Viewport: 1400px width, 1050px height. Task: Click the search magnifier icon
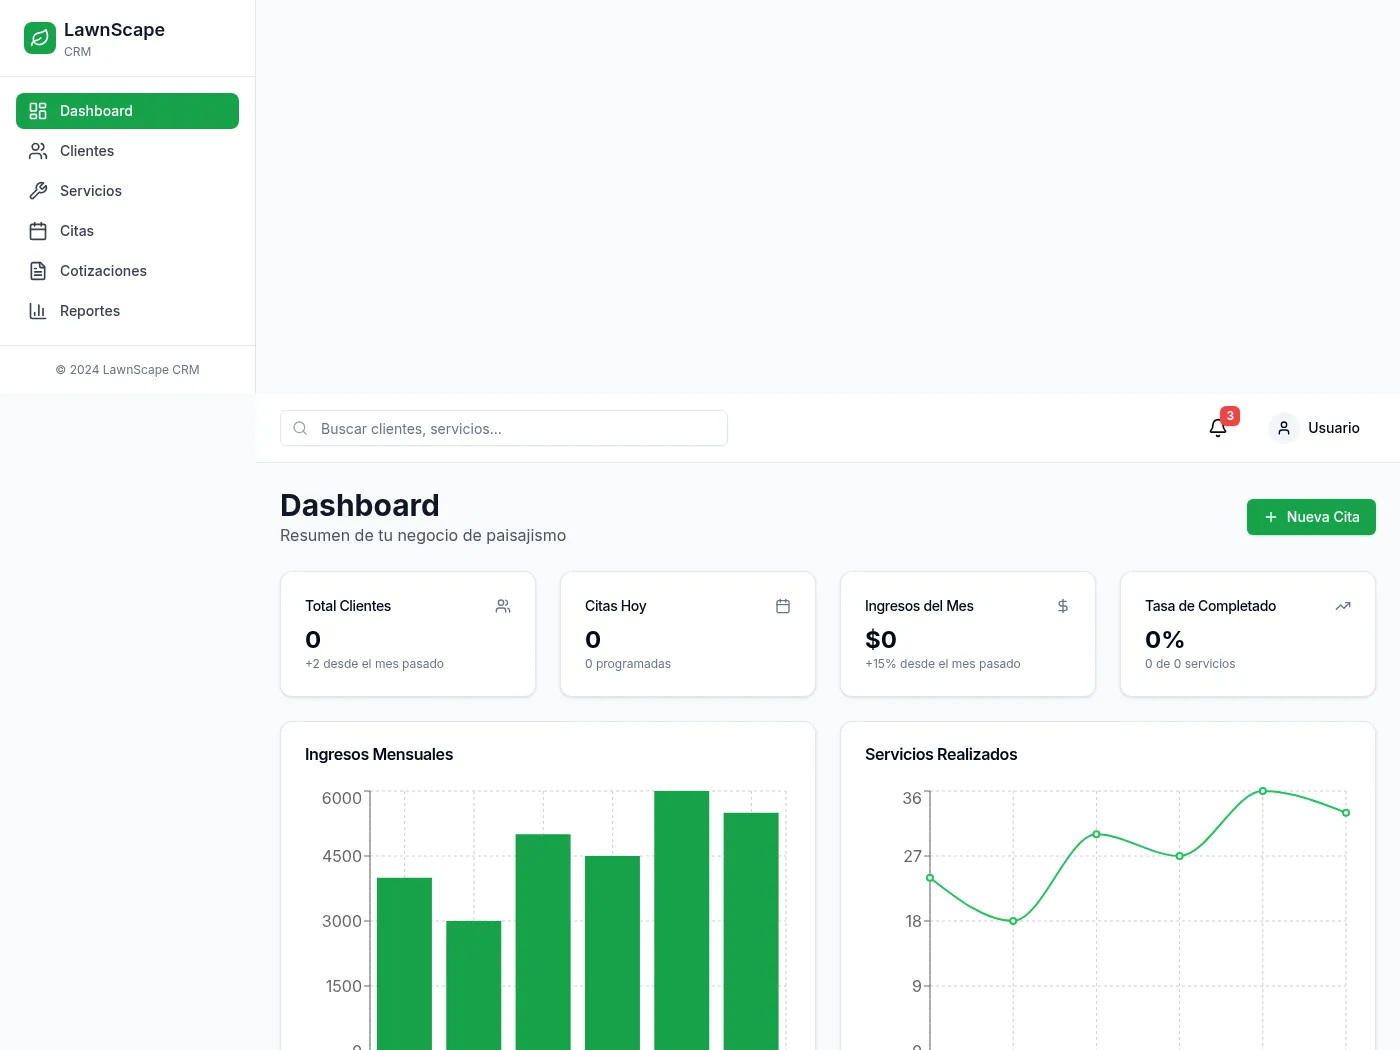click(x=300, y=428)
